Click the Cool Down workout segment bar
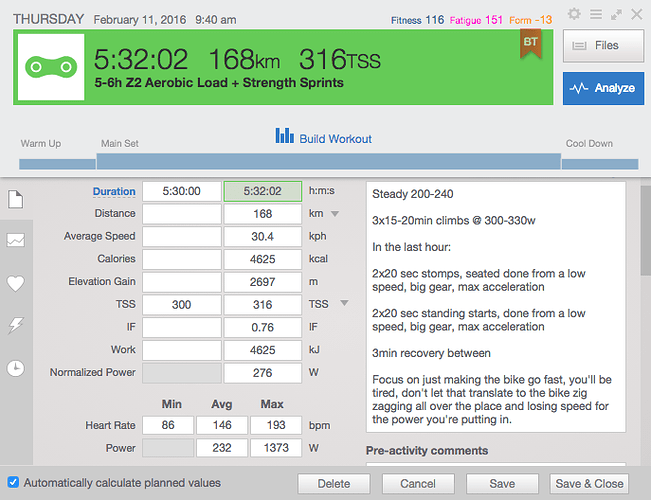 click(600, 164)
